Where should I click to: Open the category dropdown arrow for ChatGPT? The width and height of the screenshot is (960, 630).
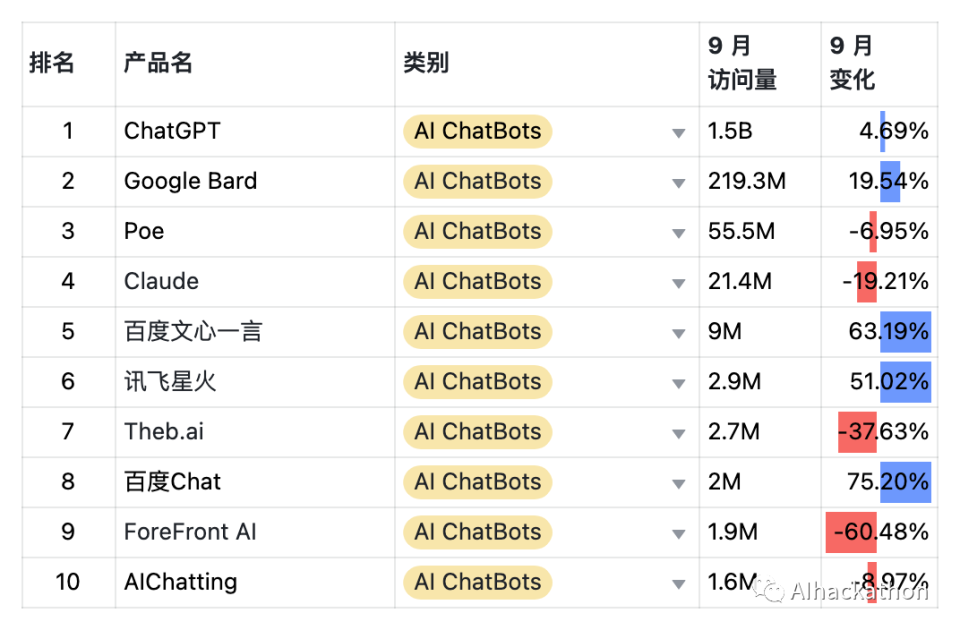click(x=679, y=133)
